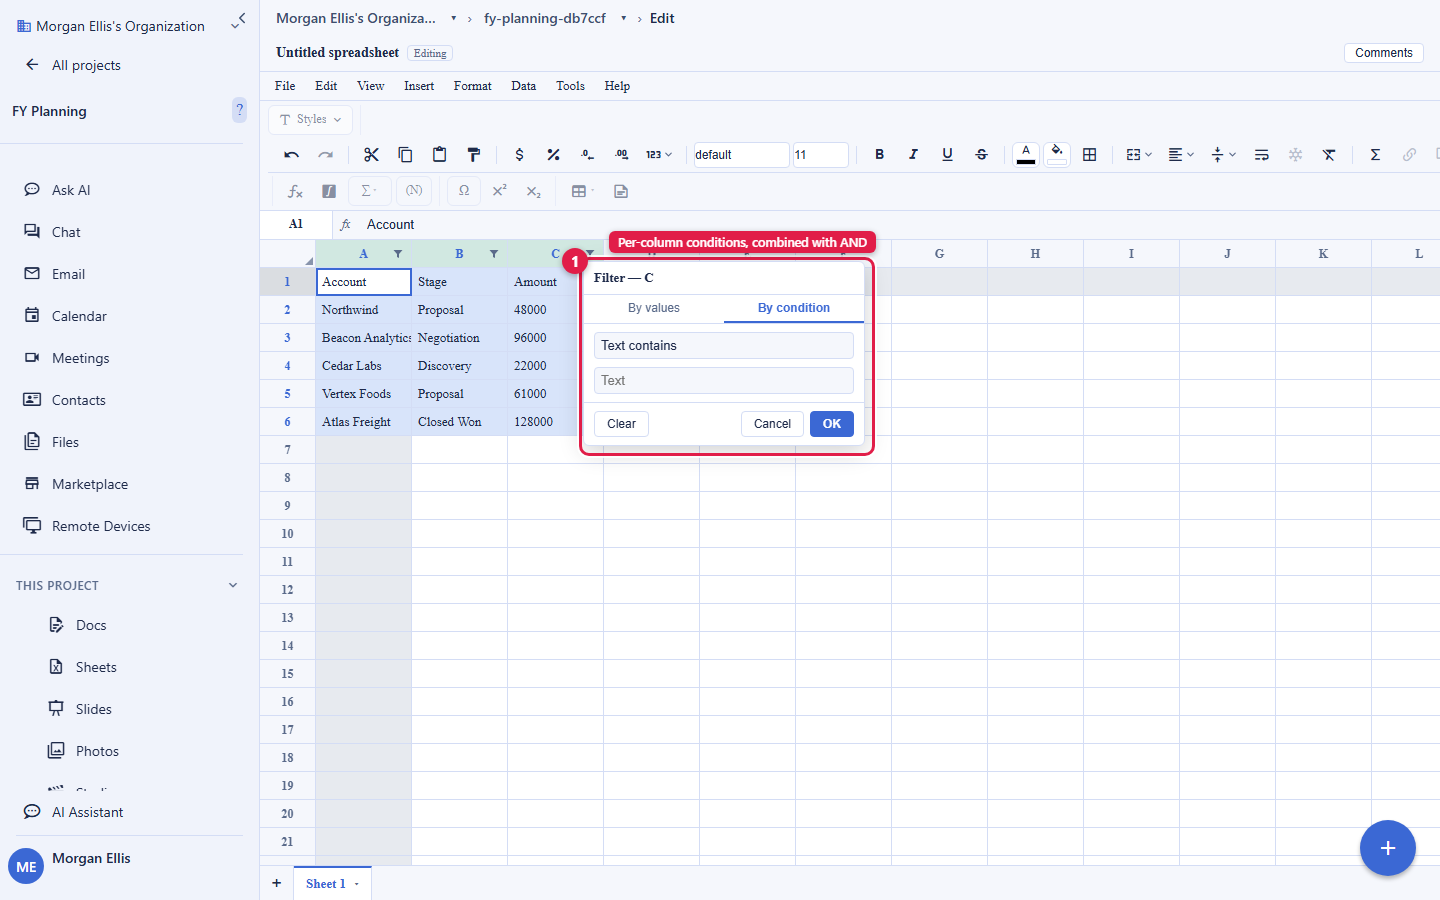Image resolution: width=1440 pixels, height=900 pixels.
Task: Toggle underline formatting
Action: [947, 155]
